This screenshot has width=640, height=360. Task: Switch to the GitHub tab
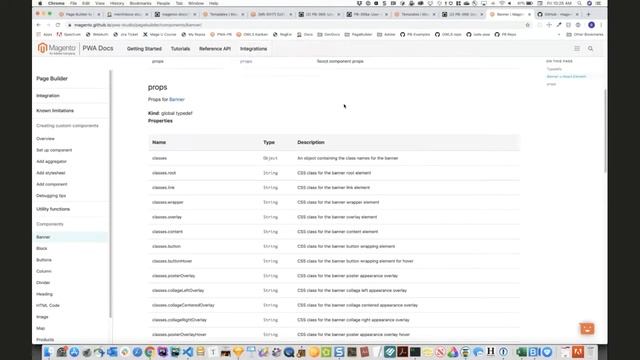(557, 14)
